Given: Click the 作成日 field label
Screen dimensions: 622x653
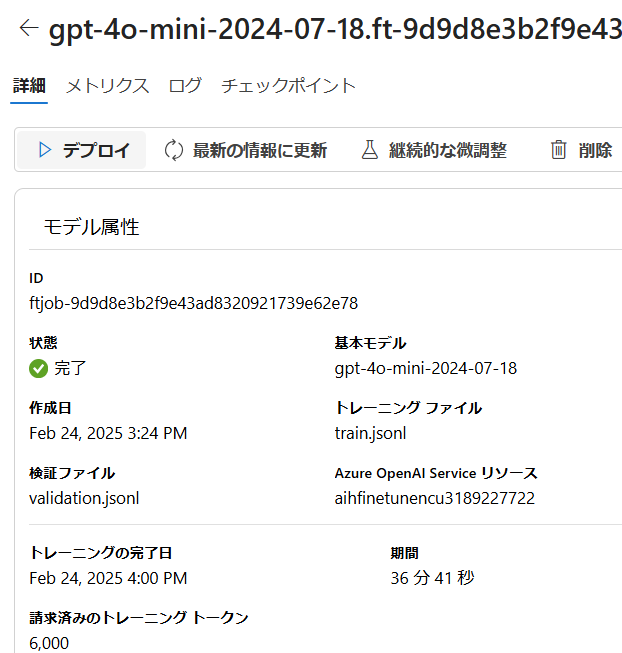Looking at the screenshot, I should click(50, 408).
